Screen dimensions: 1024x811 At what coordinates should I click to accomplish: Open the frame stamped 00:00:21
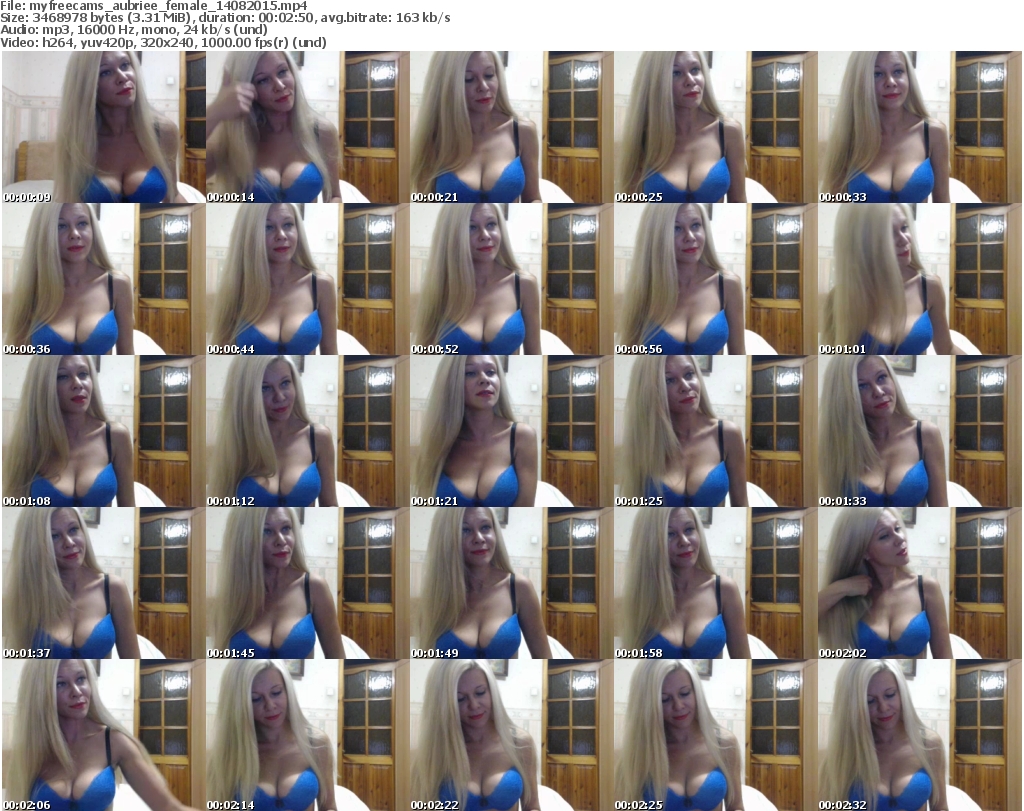pyautogui.click(x=511, y=127)
